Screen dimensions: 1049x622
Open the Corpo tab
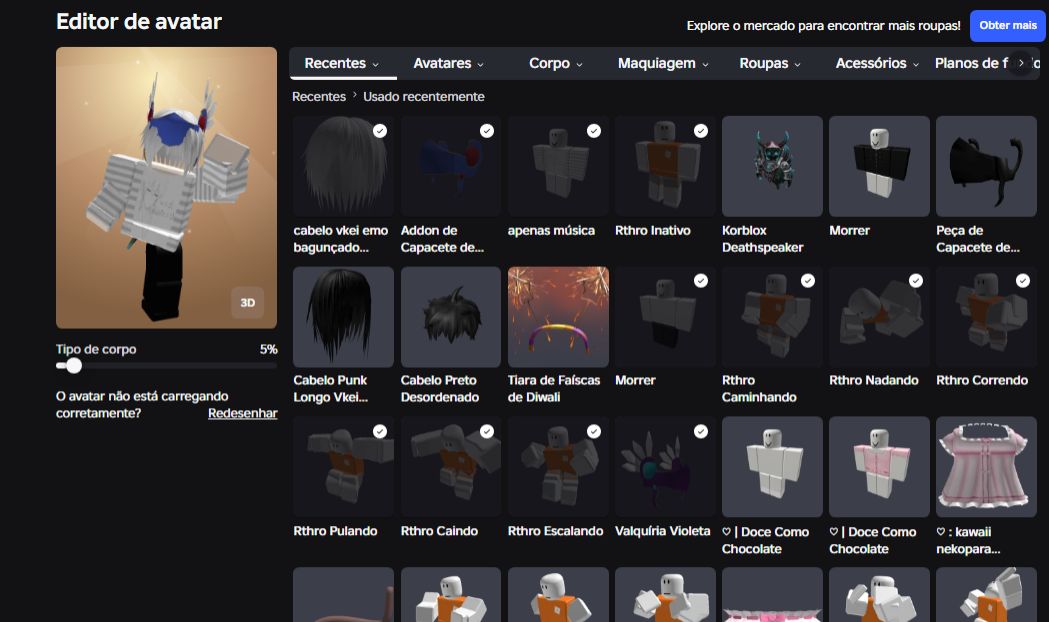(x=555, y=64)
